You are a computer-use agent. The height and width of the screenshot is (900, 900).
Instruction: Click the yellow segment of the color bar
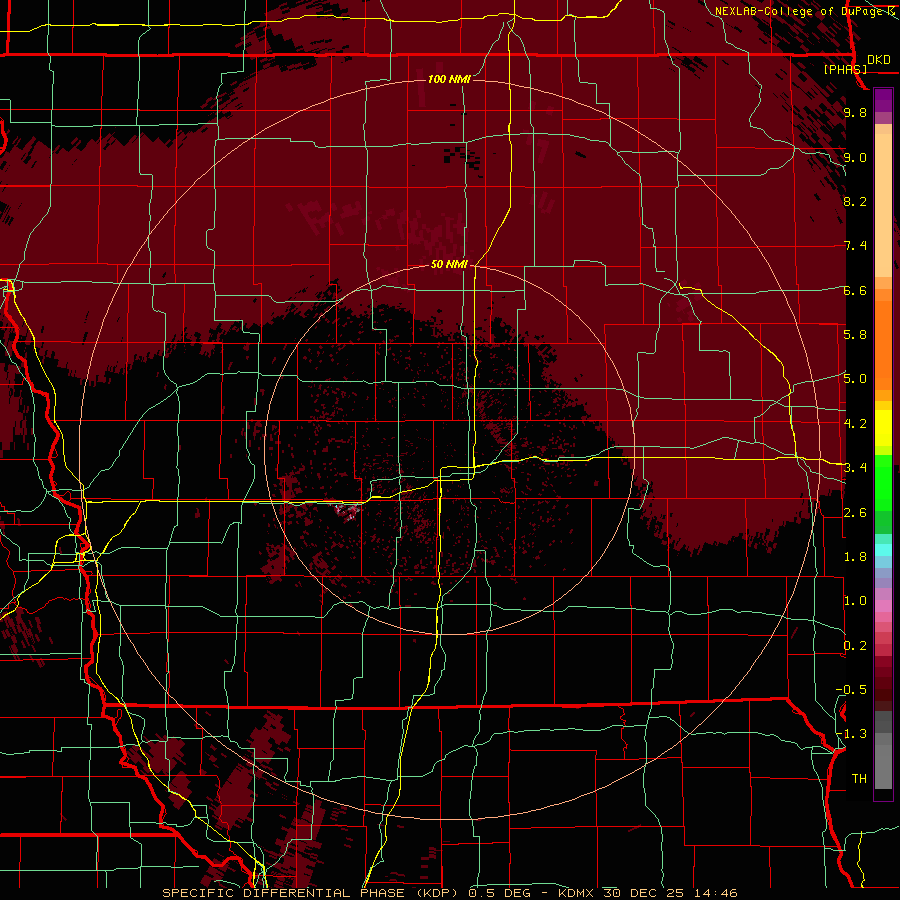pos(883,428)
